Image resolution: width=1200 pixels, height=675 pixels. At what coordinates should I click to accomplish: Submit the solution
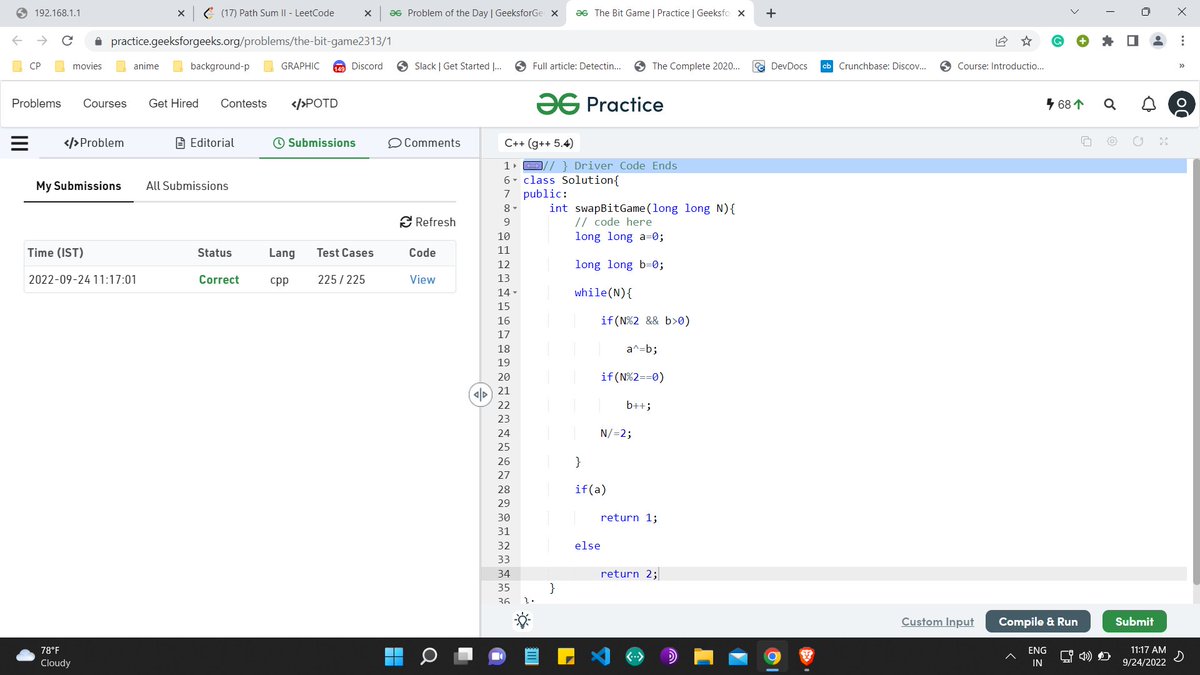pyautogui.click(x=1134, y=621)
